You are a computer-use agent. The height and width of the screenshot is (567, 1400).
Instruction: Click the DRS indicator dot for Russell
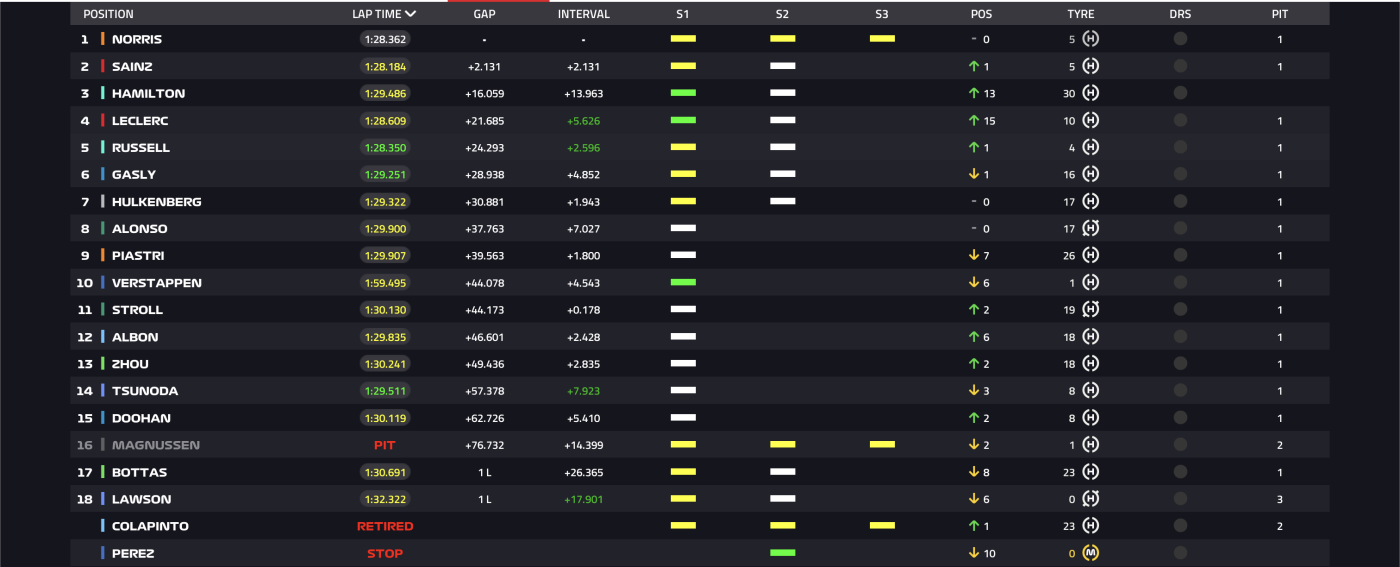[x=1180, y=147]
